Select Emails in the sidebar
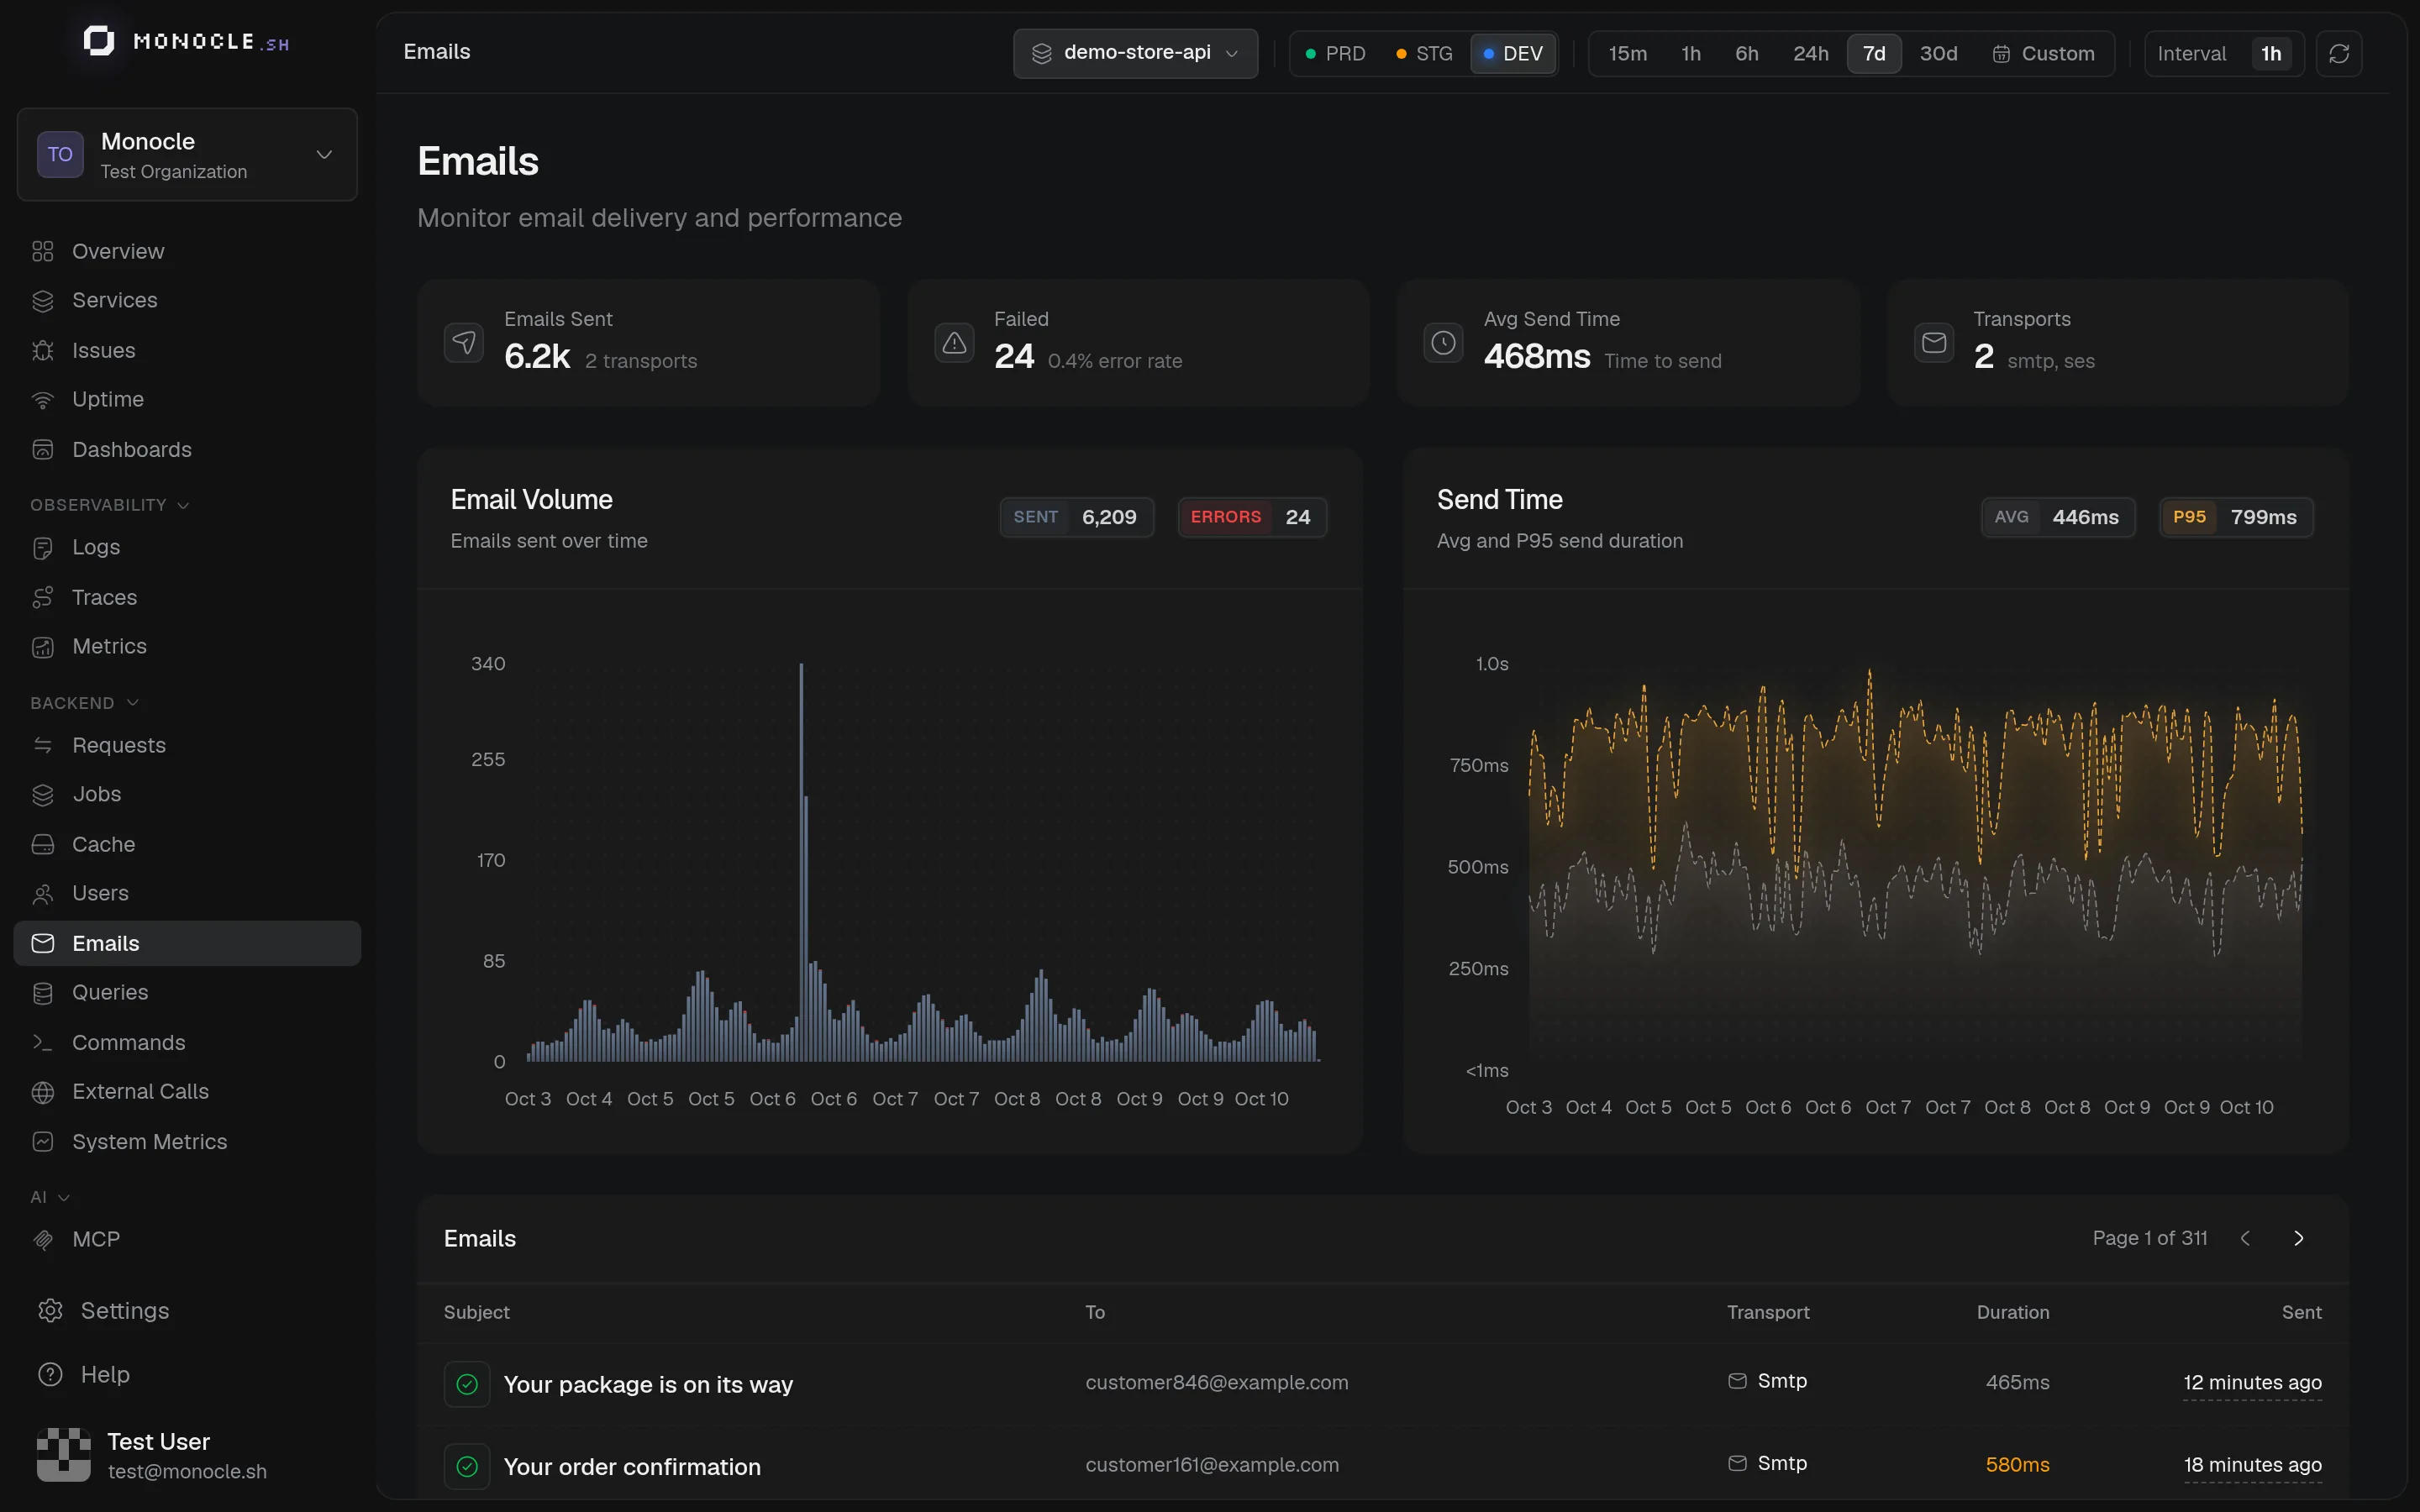This screenshot has width=2420, height=1512. click(187, 943)
